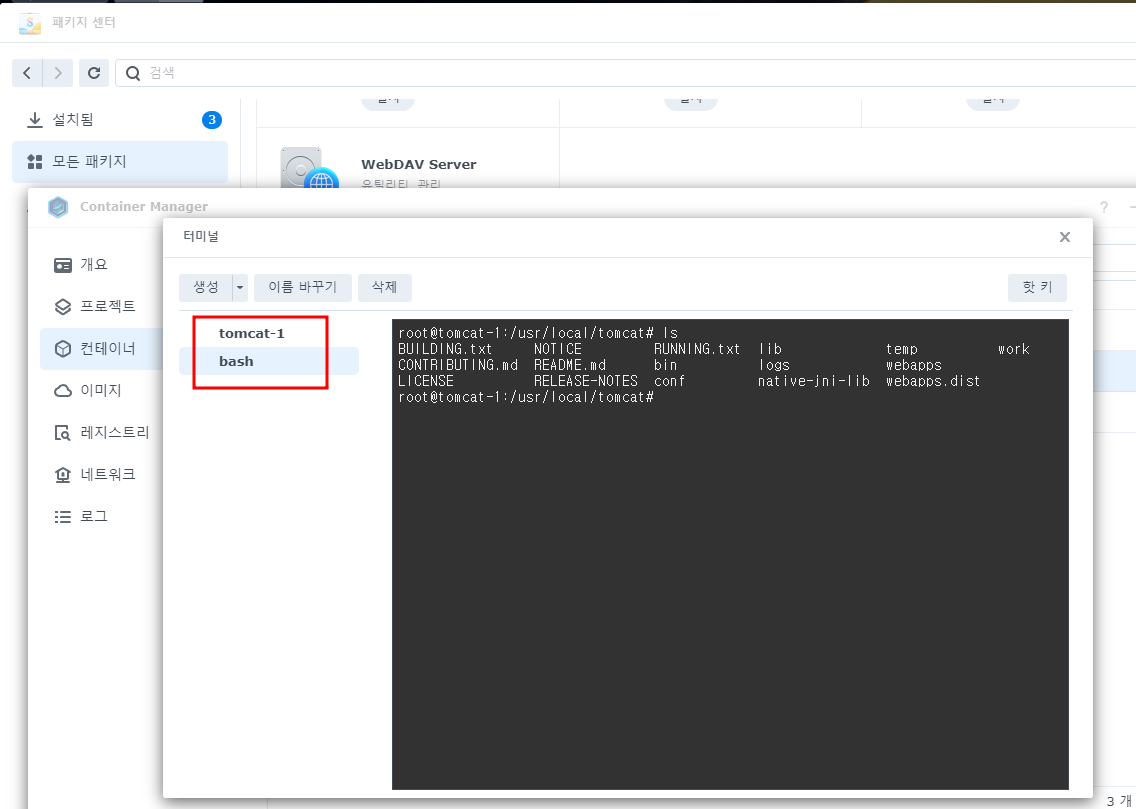Click CONTRIBUTING.md in terminal listing
The height and width of the screenshot is (809, 1136).
tap(458, 365)
